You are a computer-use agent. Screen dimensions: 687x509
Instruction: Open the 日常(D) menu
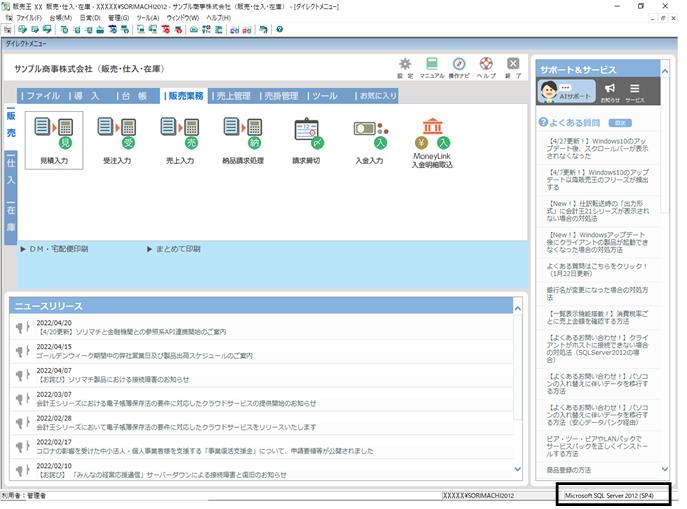(90, 18)
